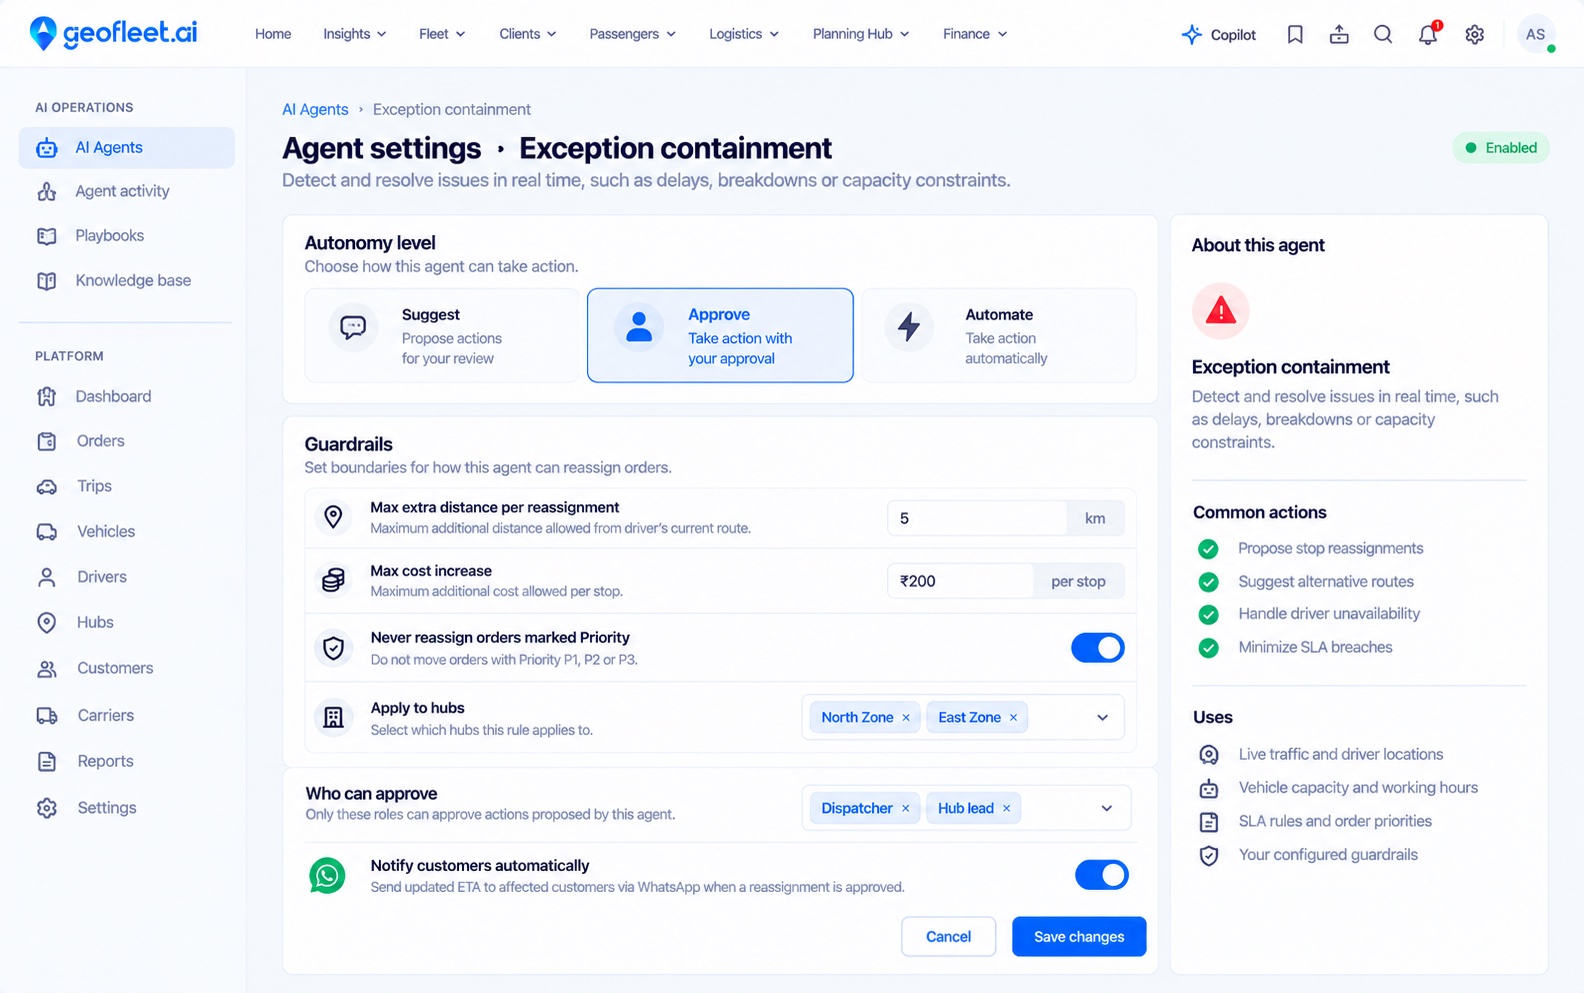Click Save changes button

pyautogui.click(x=1079, y=937)
